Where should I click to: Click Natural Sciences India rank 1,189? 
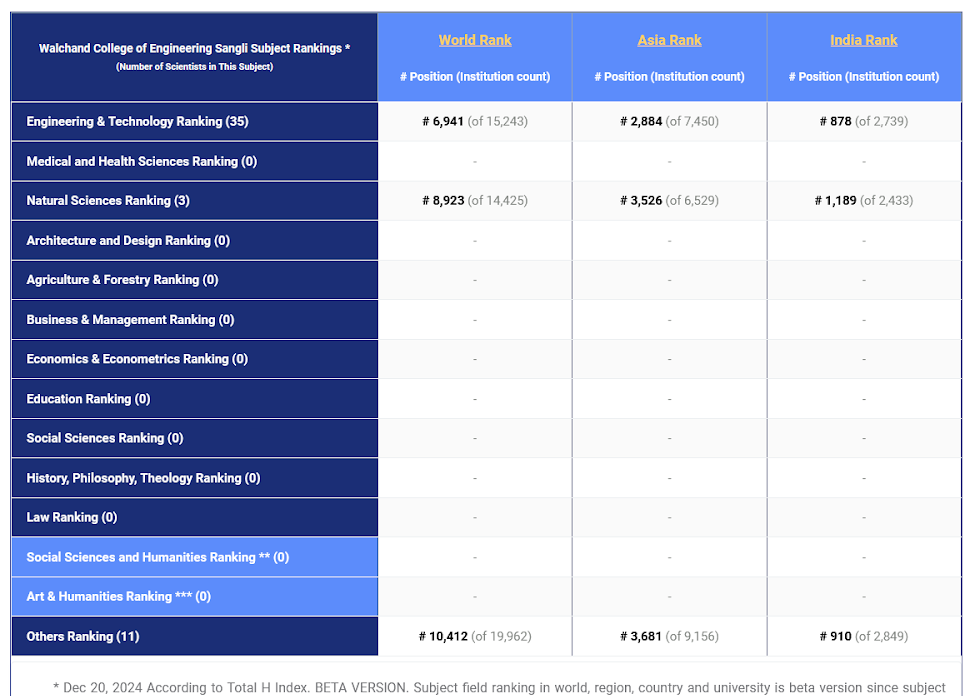(836, 200)
